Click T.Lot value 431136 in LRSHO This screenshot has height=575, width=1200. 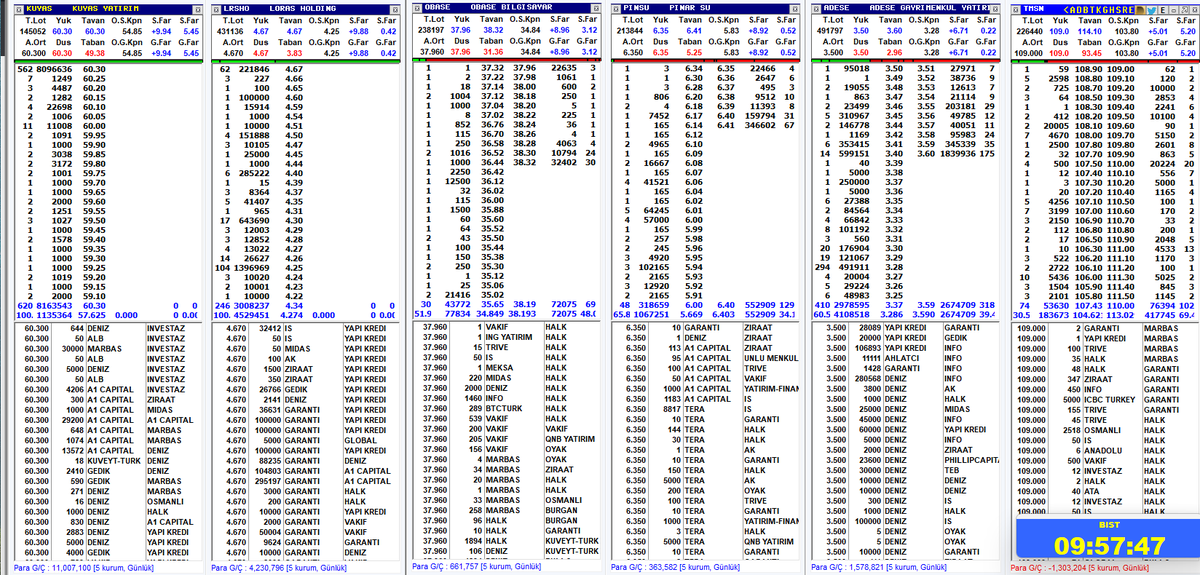232,31
